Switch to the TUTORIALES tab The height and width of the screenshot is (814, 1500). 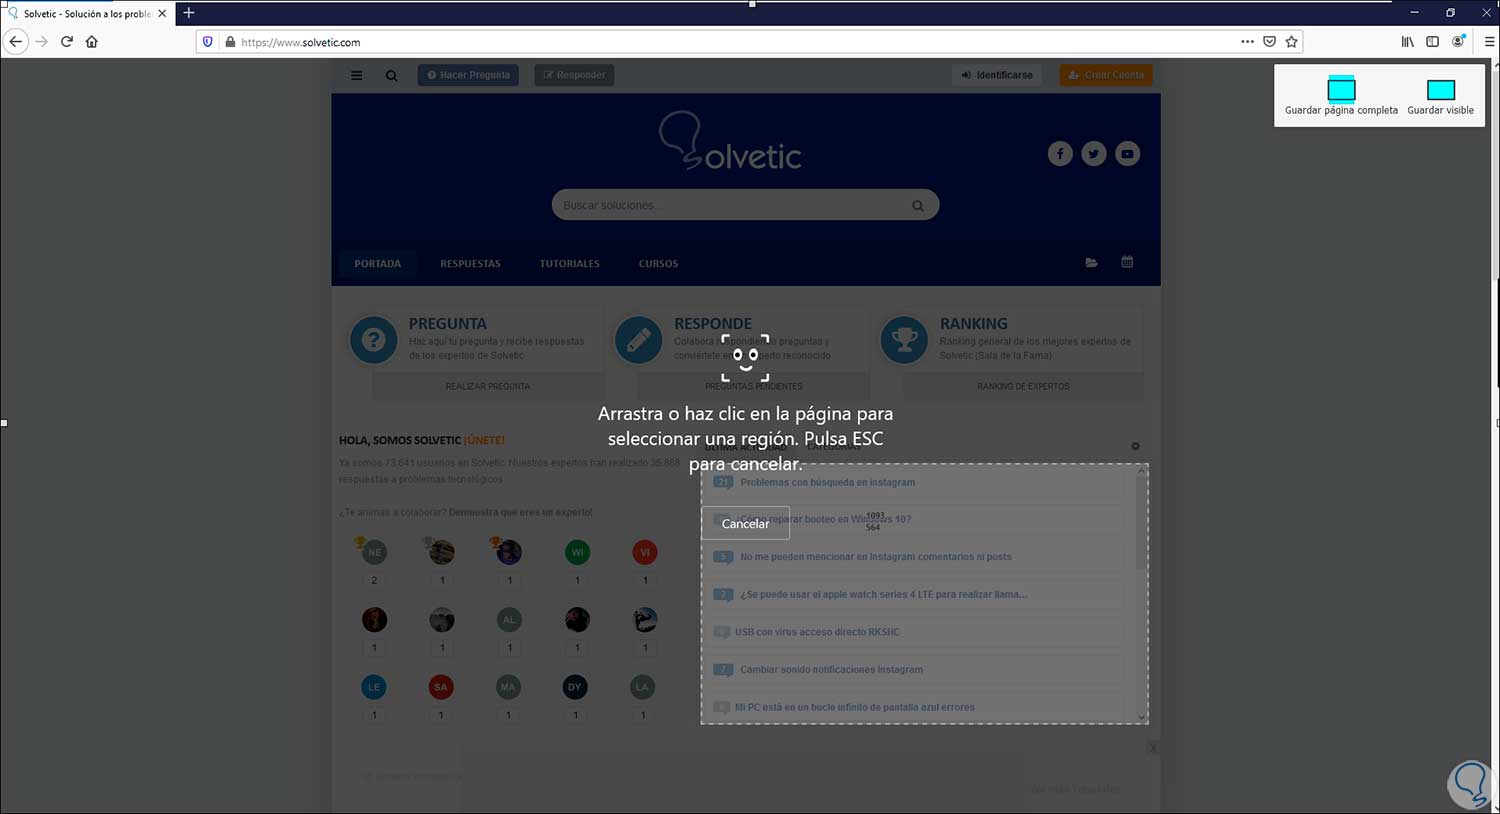[569, 263]
